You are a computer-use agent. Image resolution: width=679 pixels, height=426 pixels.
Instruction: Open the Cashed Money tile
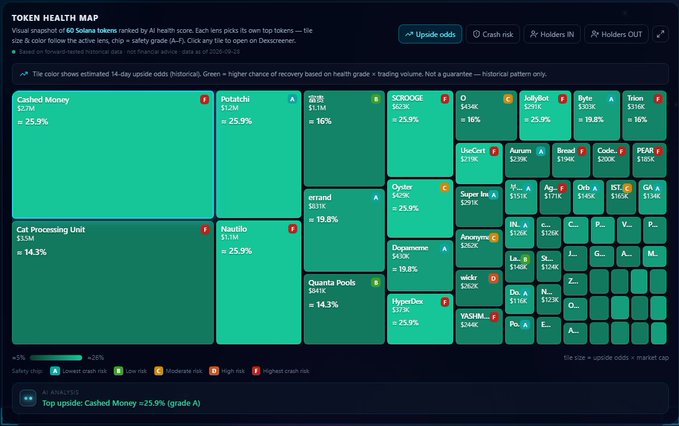[113, 154]
